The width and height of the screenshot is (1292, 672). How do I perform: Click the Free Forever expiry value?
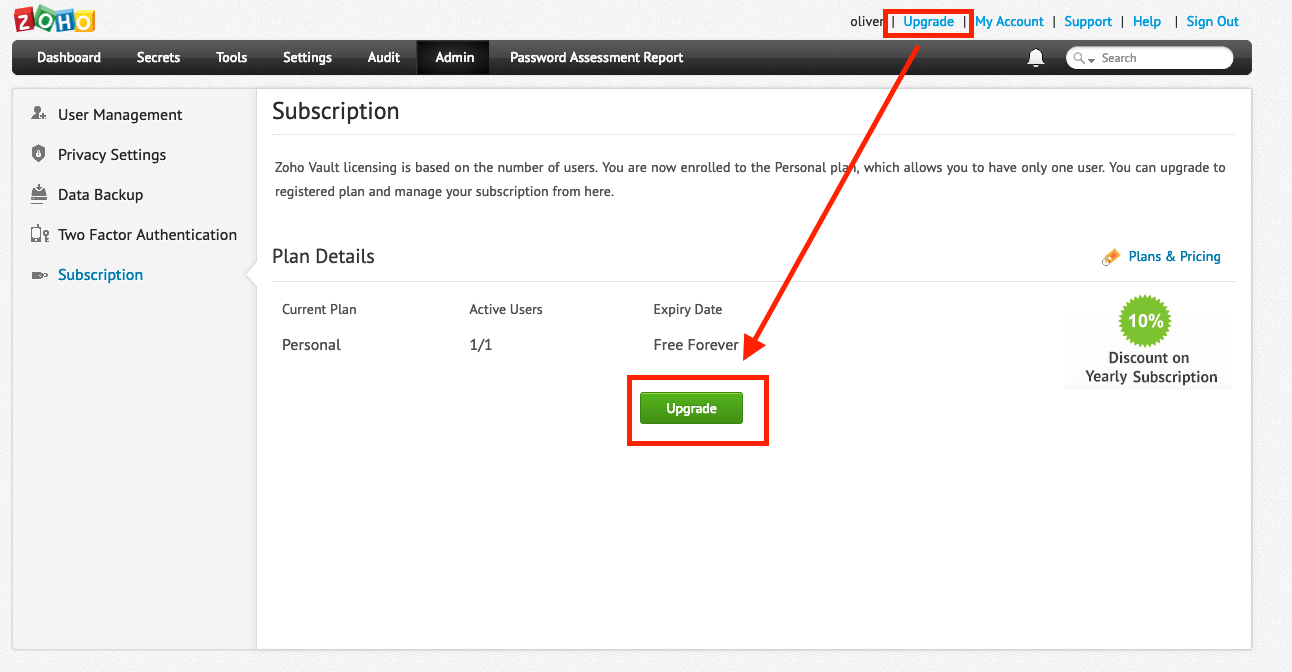pos(696,345)
